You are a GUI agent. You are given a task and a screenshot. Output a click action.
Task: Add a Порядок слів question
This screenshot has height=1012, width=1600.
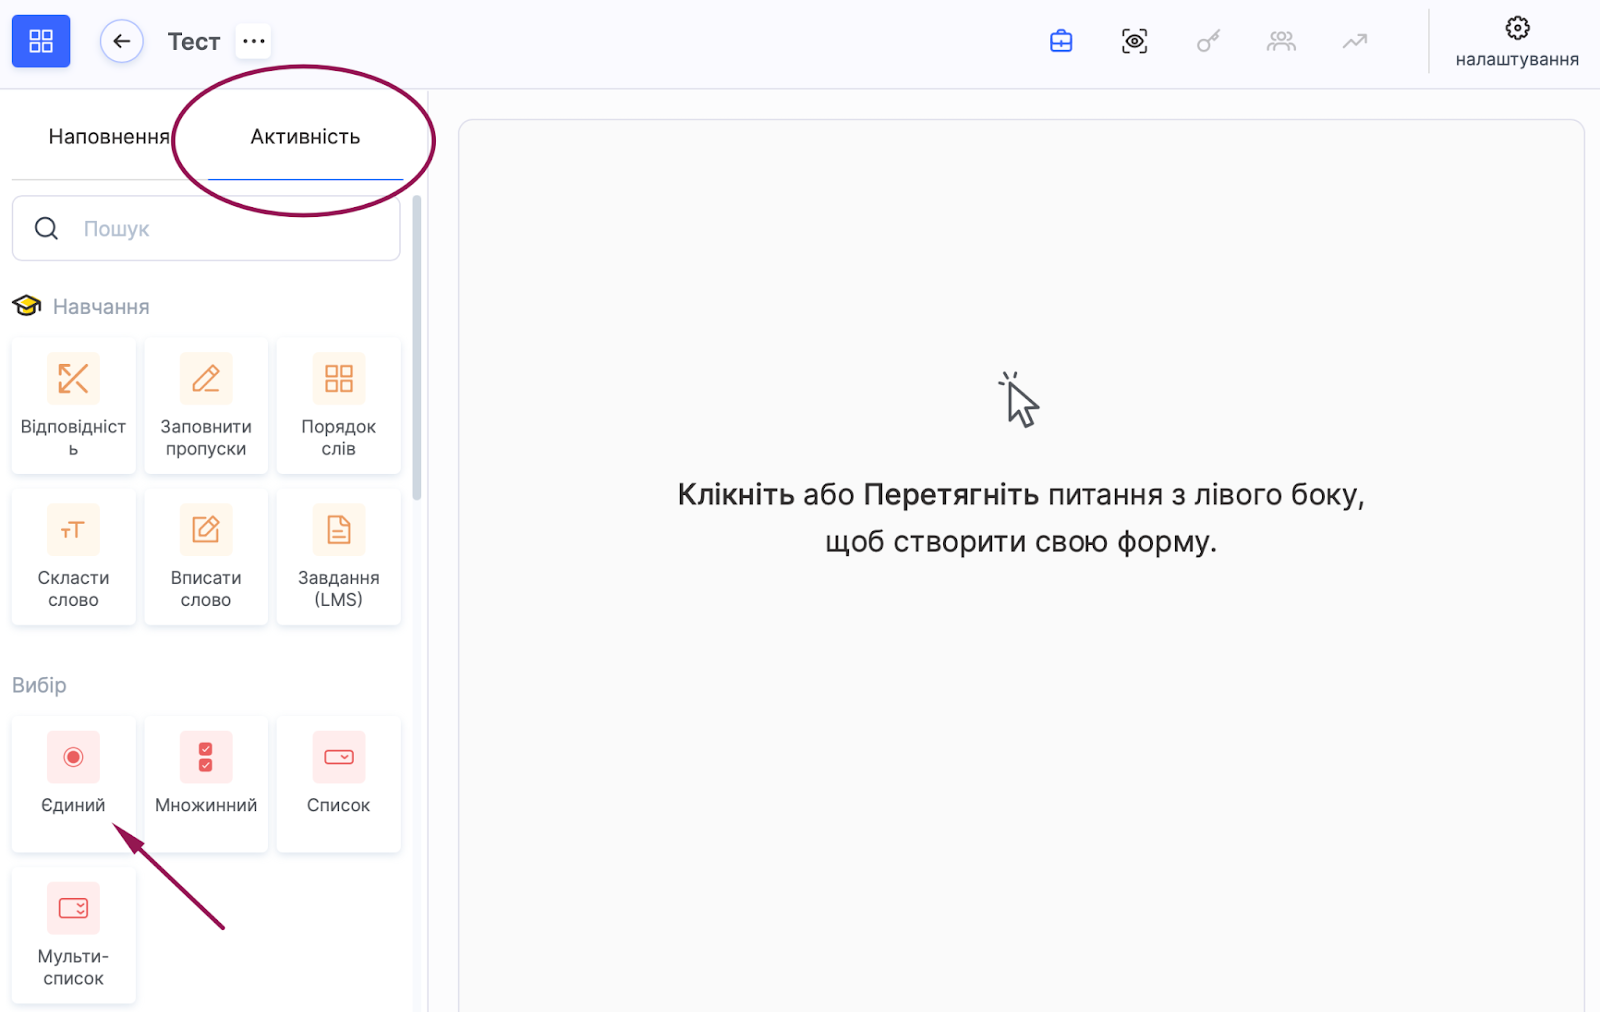[x=338, y=405]
